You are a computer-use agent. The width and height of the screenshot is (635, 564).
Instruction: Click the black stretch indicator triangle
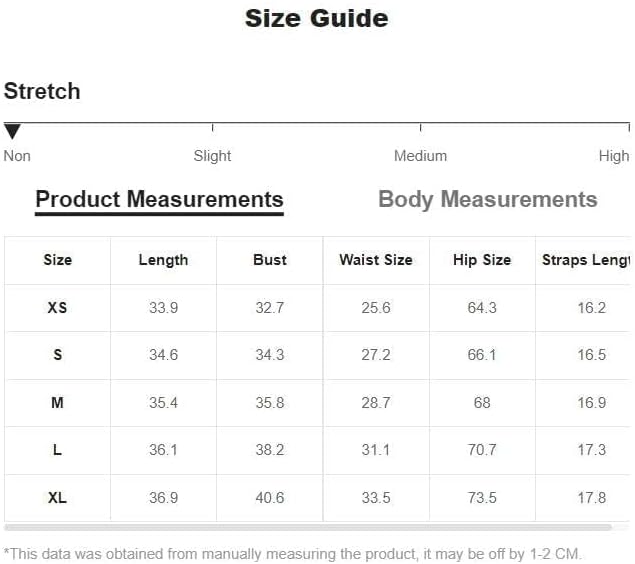[12, 132]
